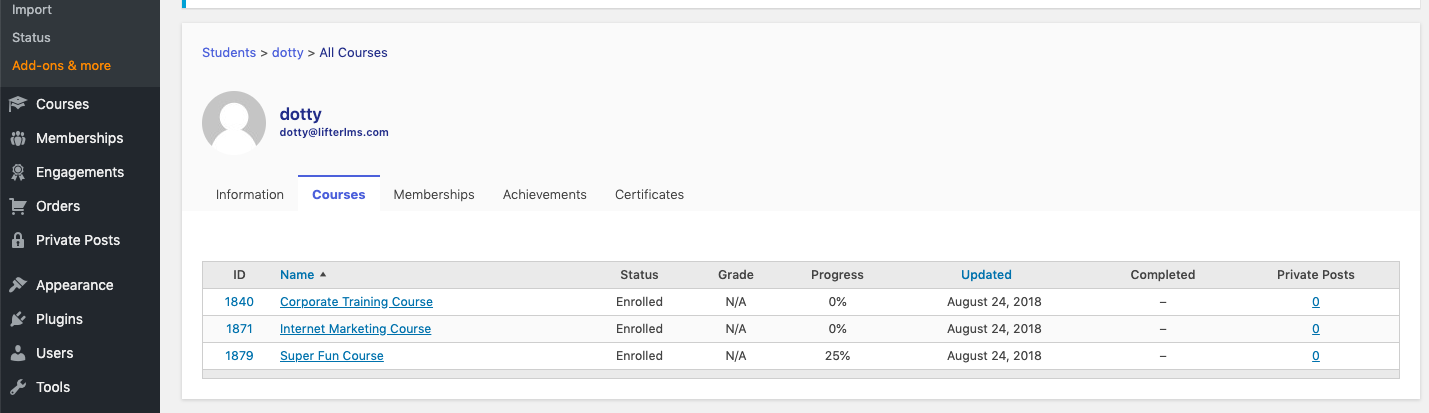Click the Users person icon
1429x413 pixels.
point(17,353)
